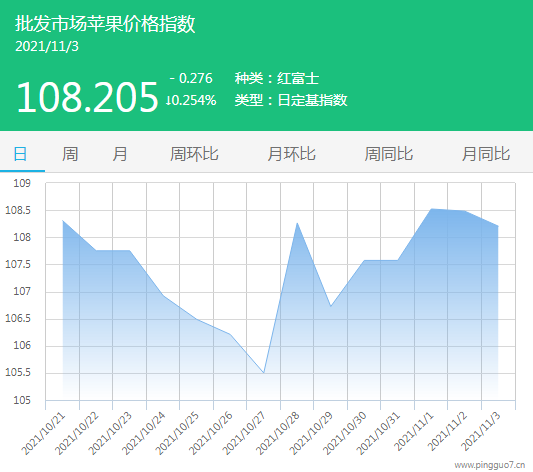Screen dimensions: 533x472
Task: Click the 2021/10/28 peak data point
Action: [x=297, y=223]
